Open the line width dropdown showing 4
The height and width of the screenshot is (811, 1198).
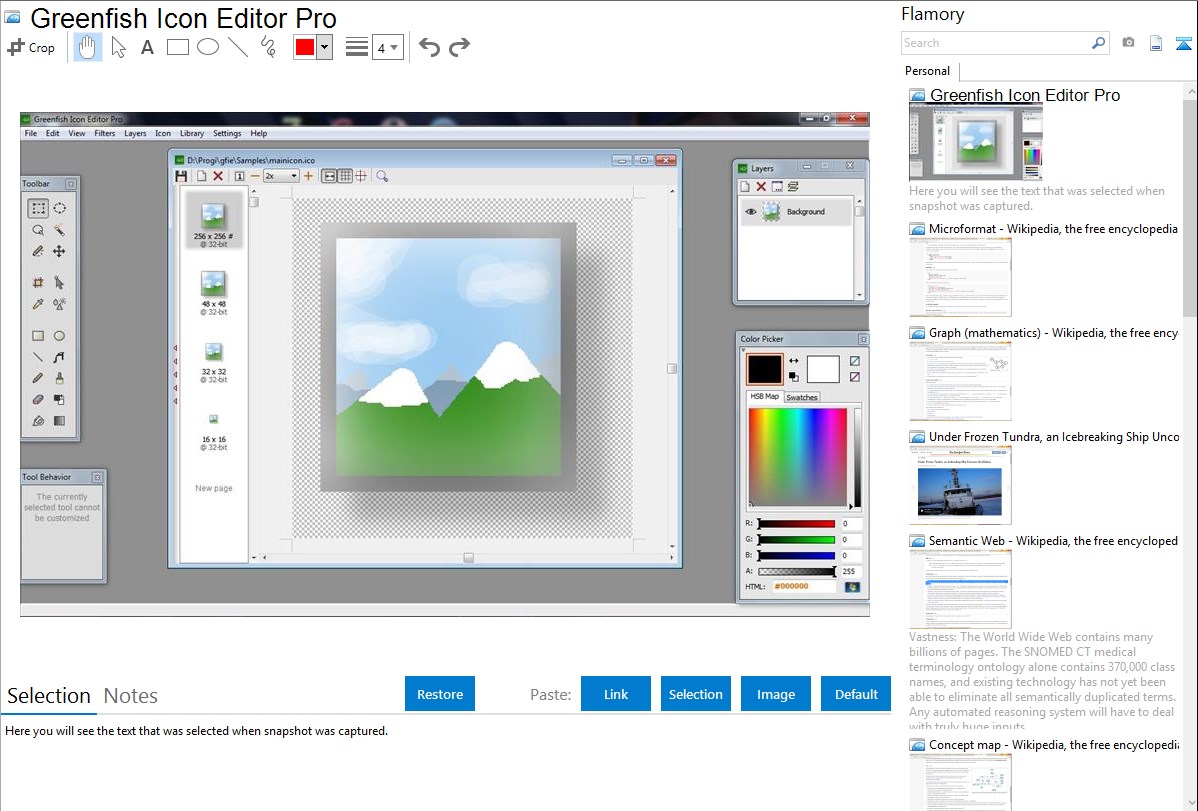387,48
